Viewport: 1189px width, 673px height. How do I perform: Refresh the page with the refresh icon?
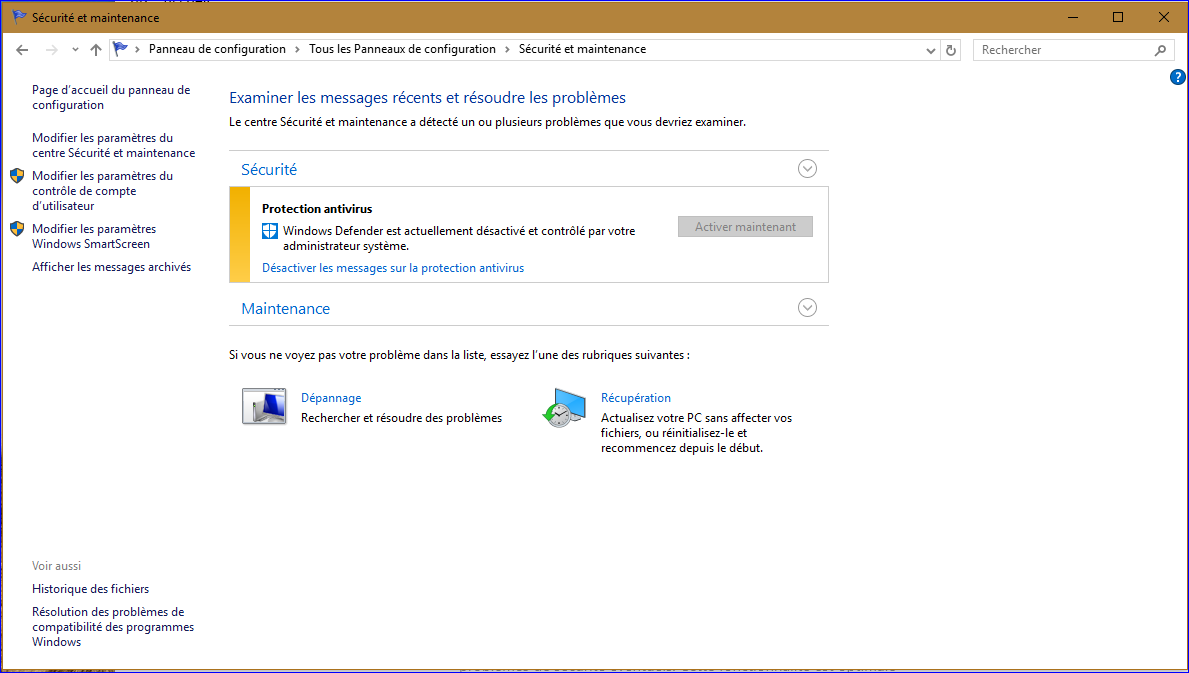[950, 50]
